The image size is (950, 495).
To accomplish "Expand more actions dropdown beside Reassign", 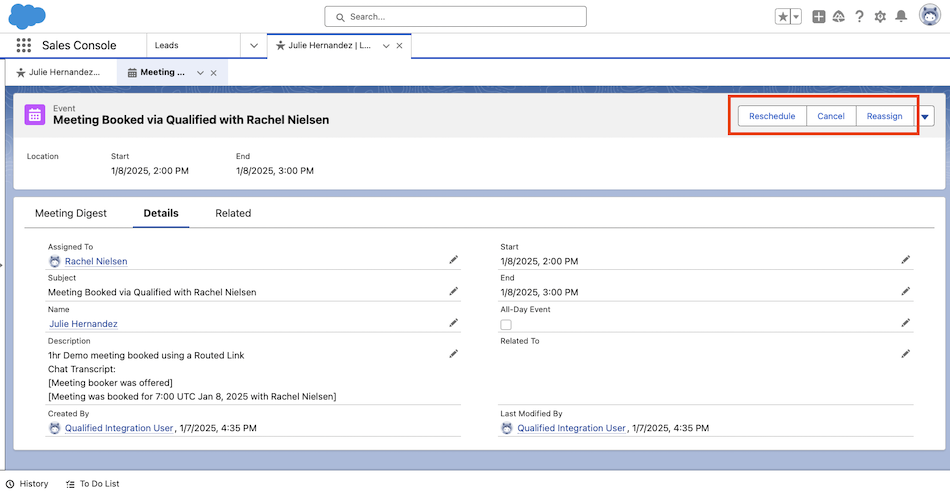I will click(925, 116).
